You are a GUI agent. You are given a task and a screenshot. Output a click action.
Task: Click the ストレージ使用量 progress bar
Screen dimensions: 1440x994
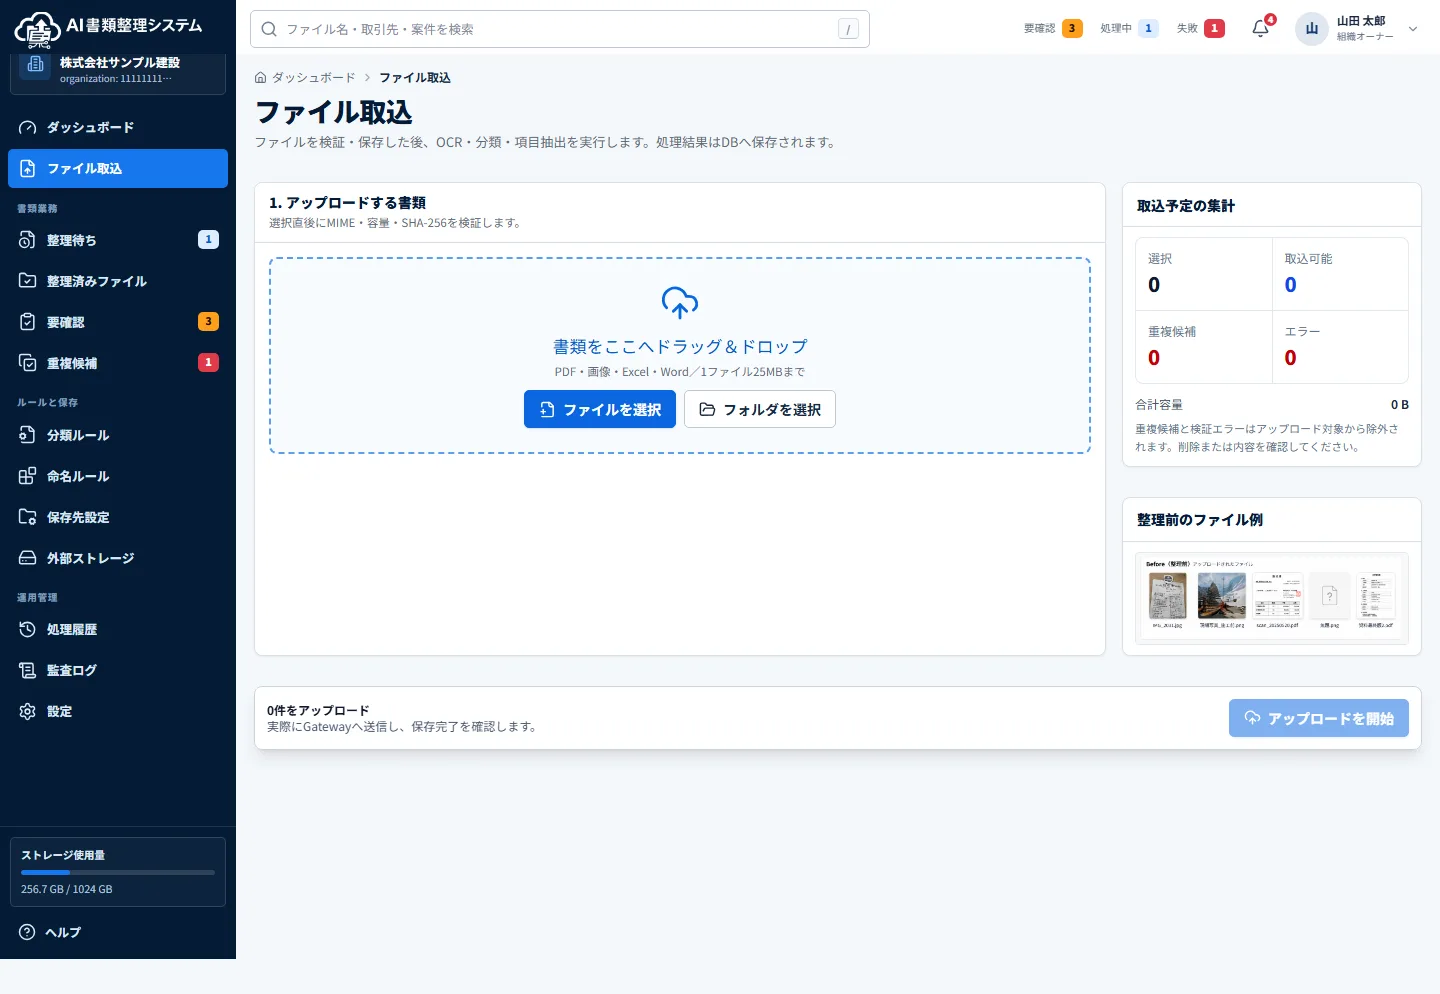[x=118, y=872]
